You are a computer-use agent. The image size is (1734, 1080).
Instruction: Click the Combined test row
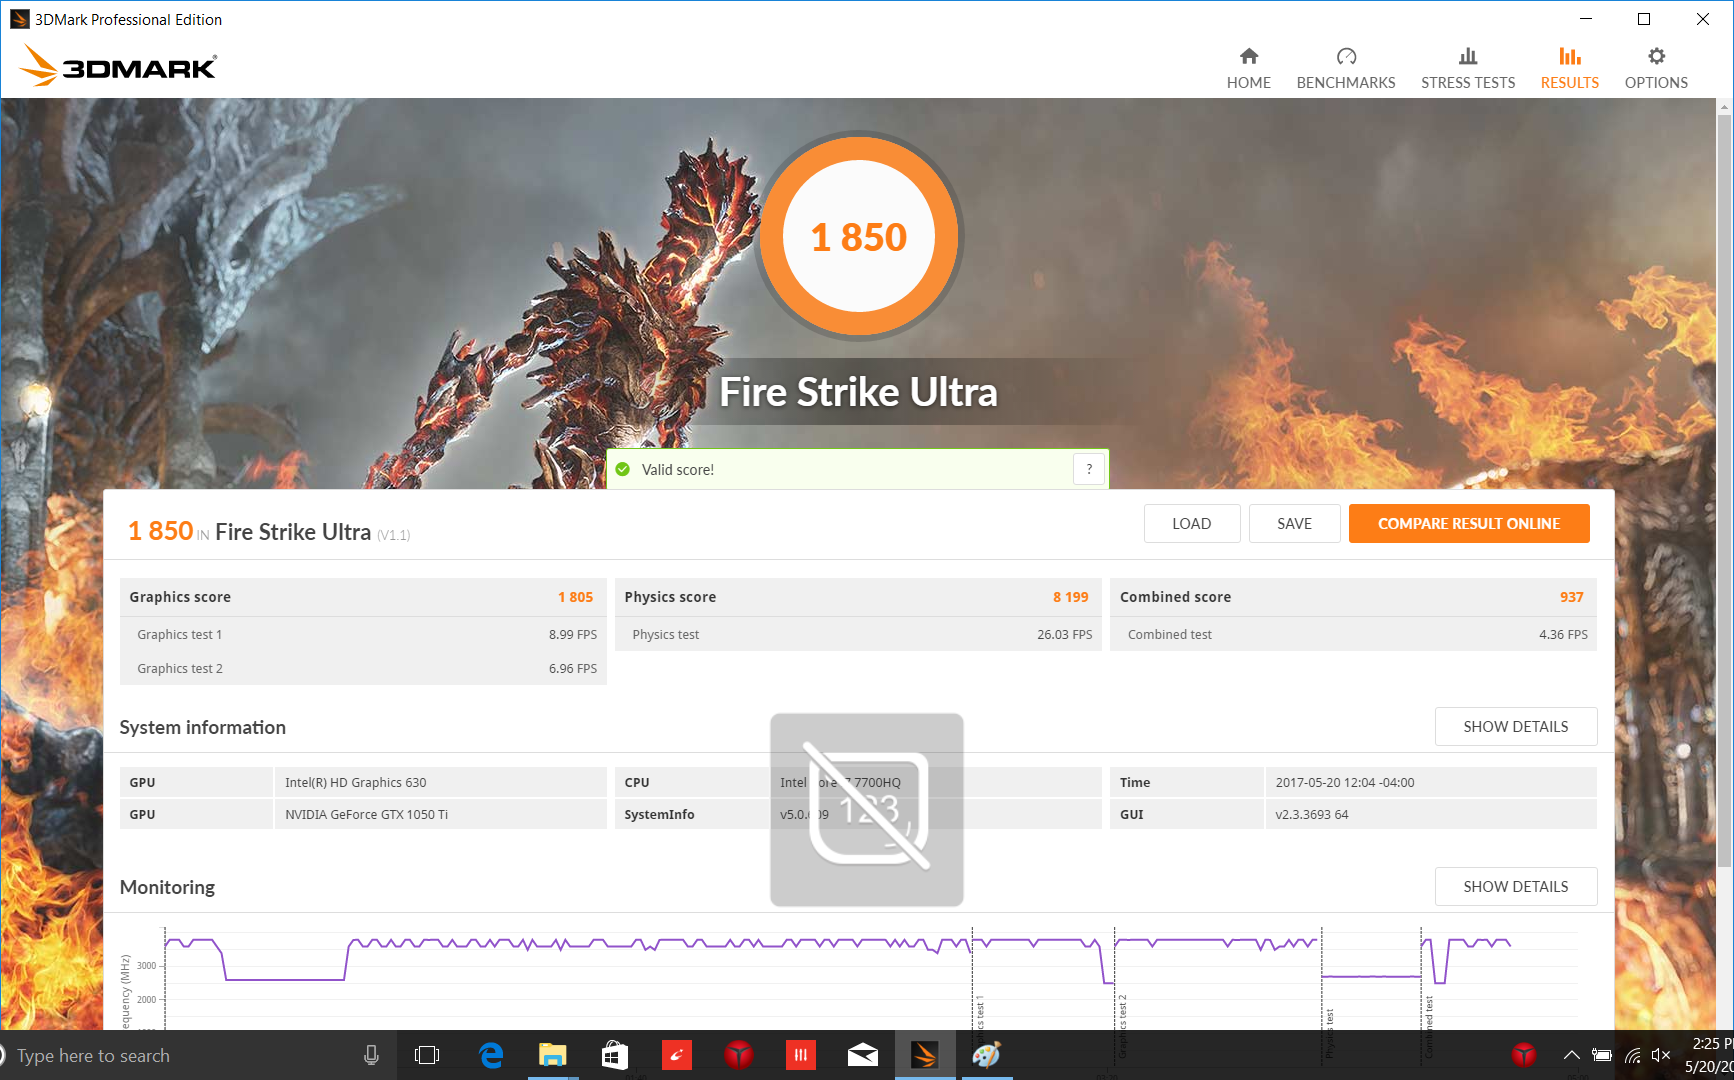(1353, 634)
